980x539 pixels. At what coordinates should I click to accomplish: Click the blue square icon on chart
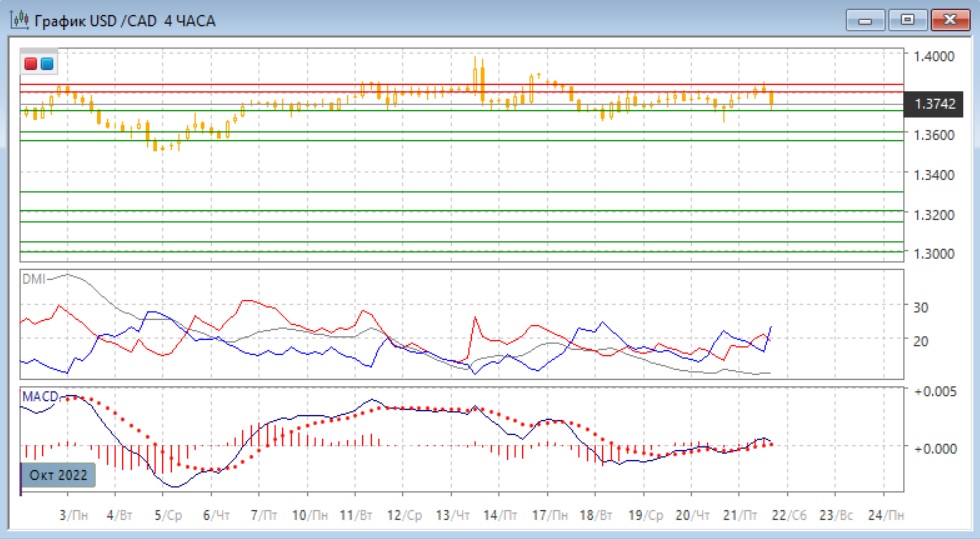pyautogui.click(x=47, y=64)
